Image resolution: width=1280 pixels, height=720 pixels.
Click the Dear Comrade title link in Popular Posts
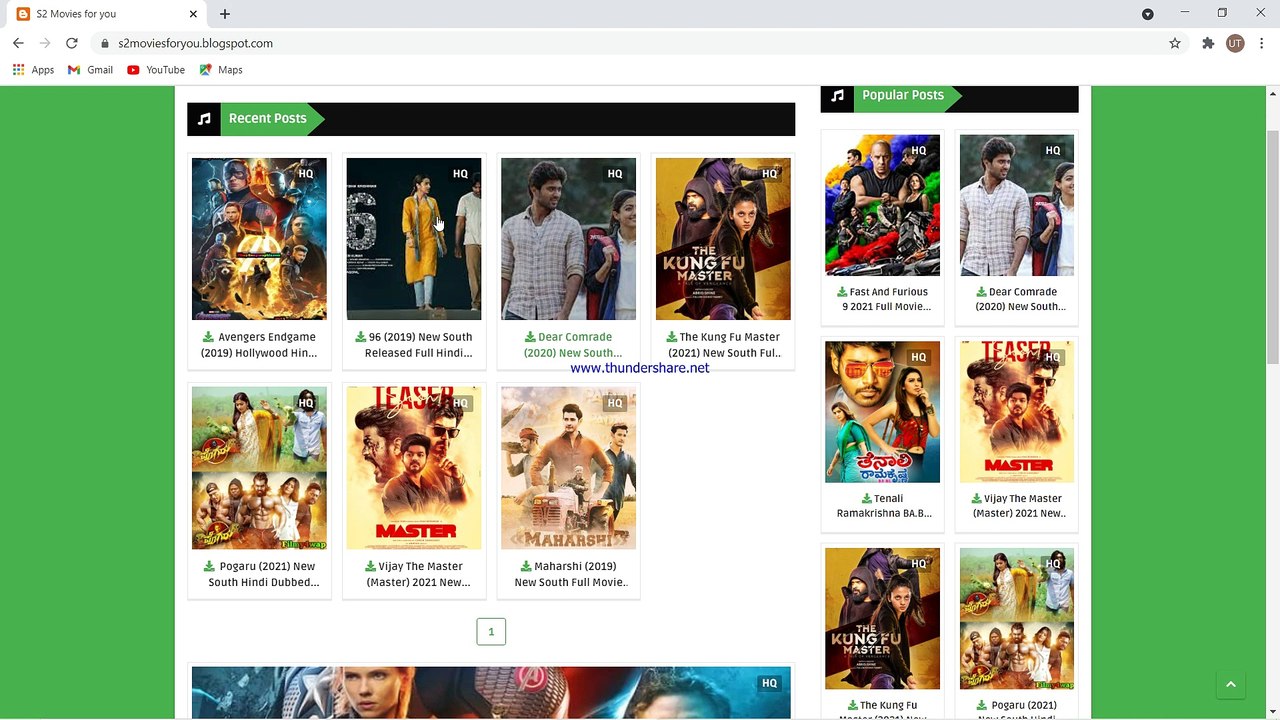click(x=1020, y=300)
